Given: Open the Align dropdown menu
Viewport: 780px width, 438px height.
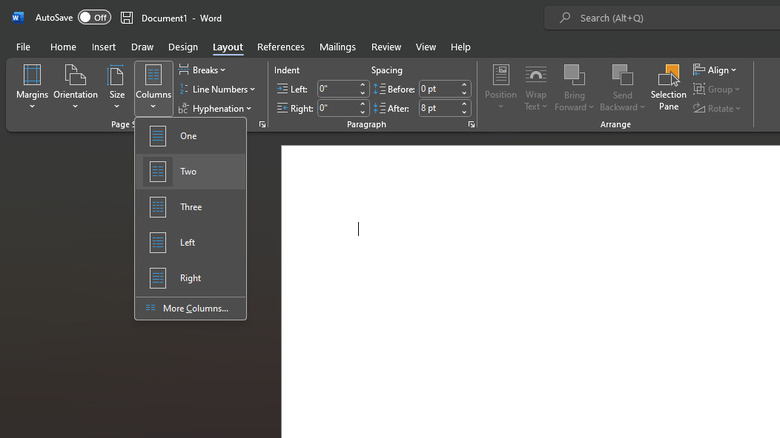Looking at the screenshot, I should (x=715, y=70).
